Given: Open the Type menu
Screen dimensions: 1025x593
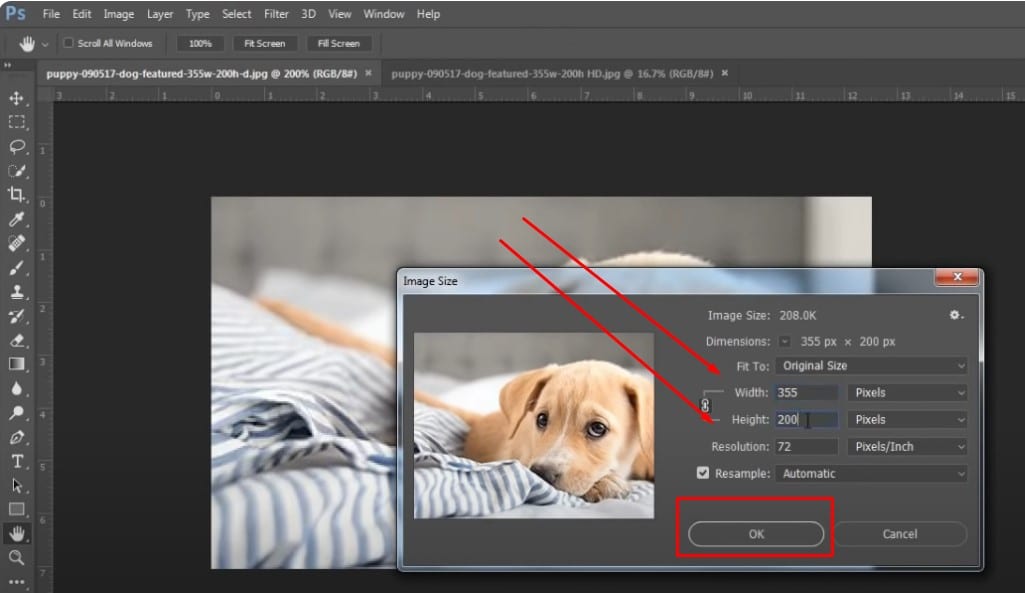Looking at the screenshot, I should pyautogui.click(x=197, y=14).
